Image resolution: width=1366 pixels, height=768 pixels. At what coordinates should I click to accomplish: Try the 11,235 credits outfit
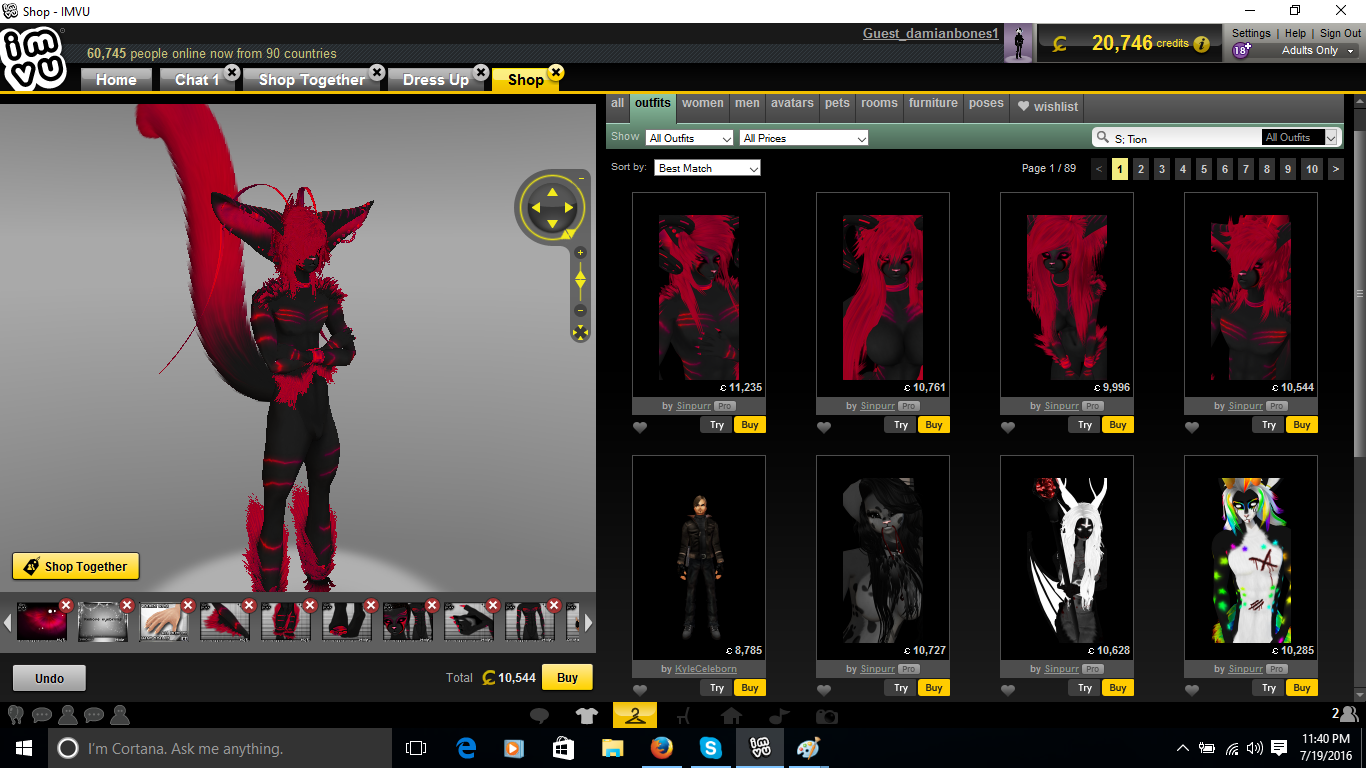coord(717,425)
